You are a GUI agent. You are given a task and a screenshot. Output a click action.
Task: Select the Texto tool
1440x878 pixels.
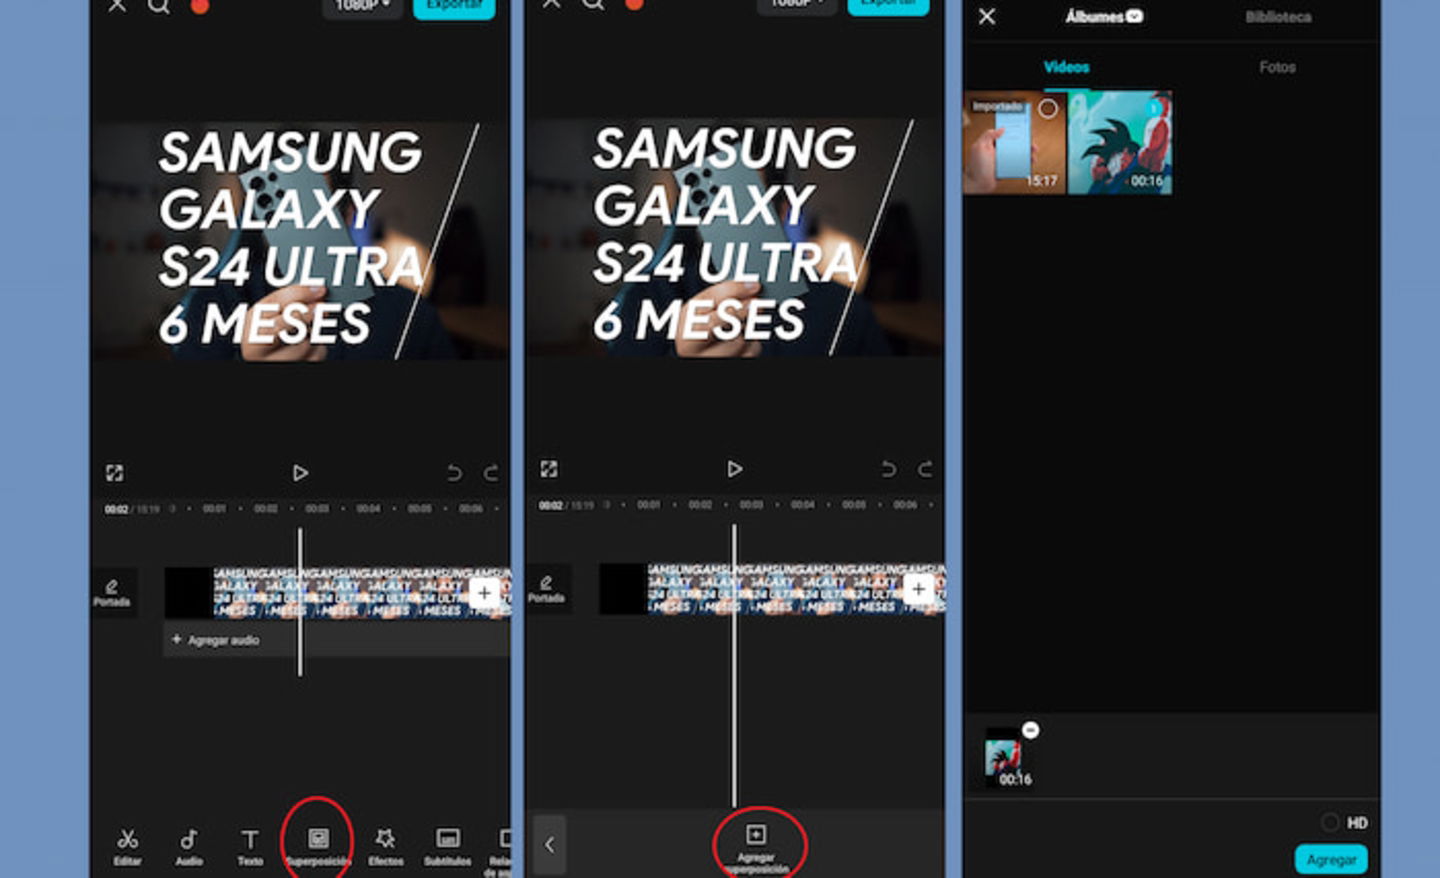tap(250, 846)
